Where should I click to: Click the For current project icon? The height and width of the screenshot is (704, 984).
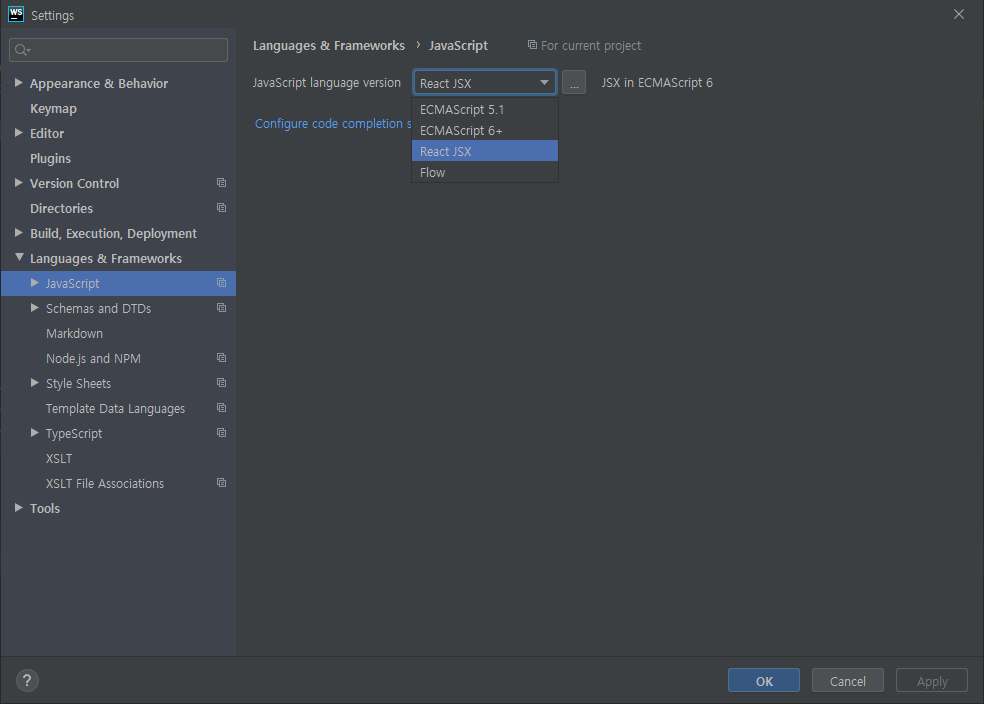pos(532,45)
